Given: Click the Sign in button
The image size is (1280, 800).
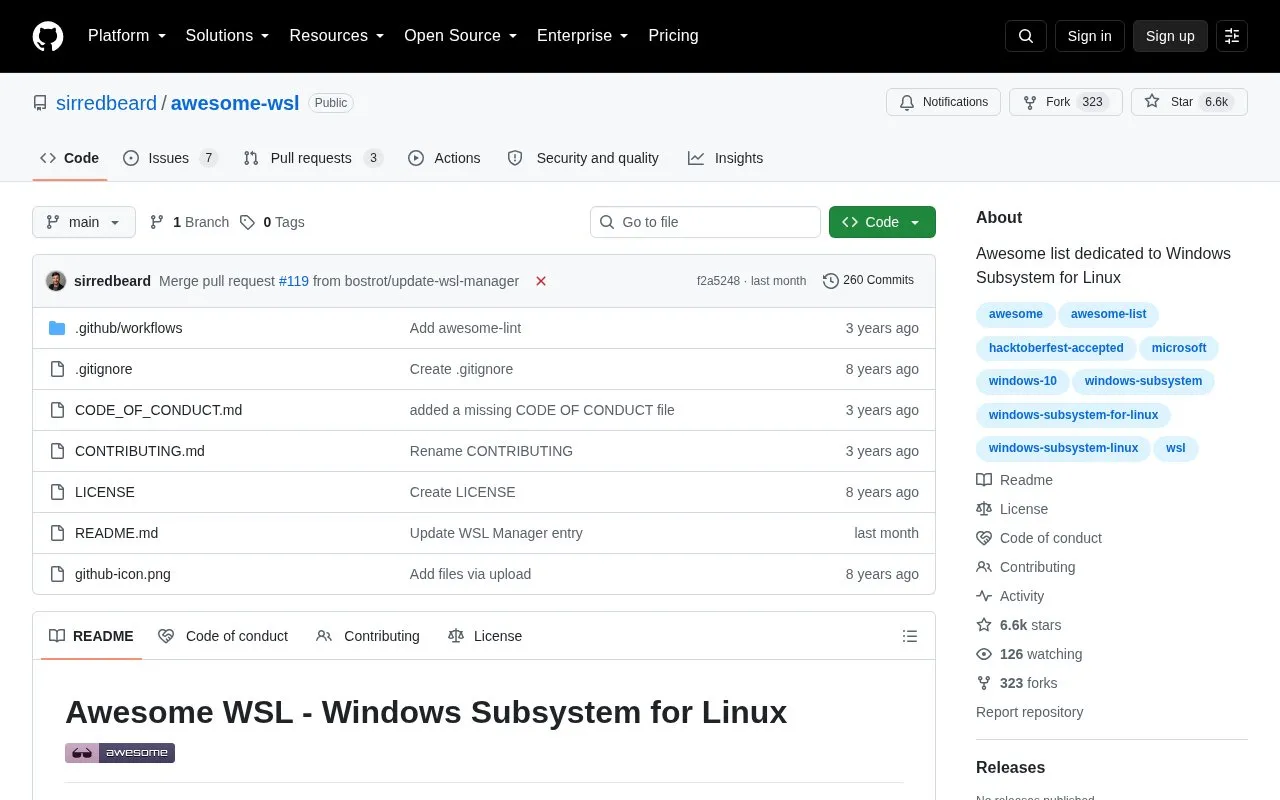Looking at the screenshot, I should point(1089,36).
